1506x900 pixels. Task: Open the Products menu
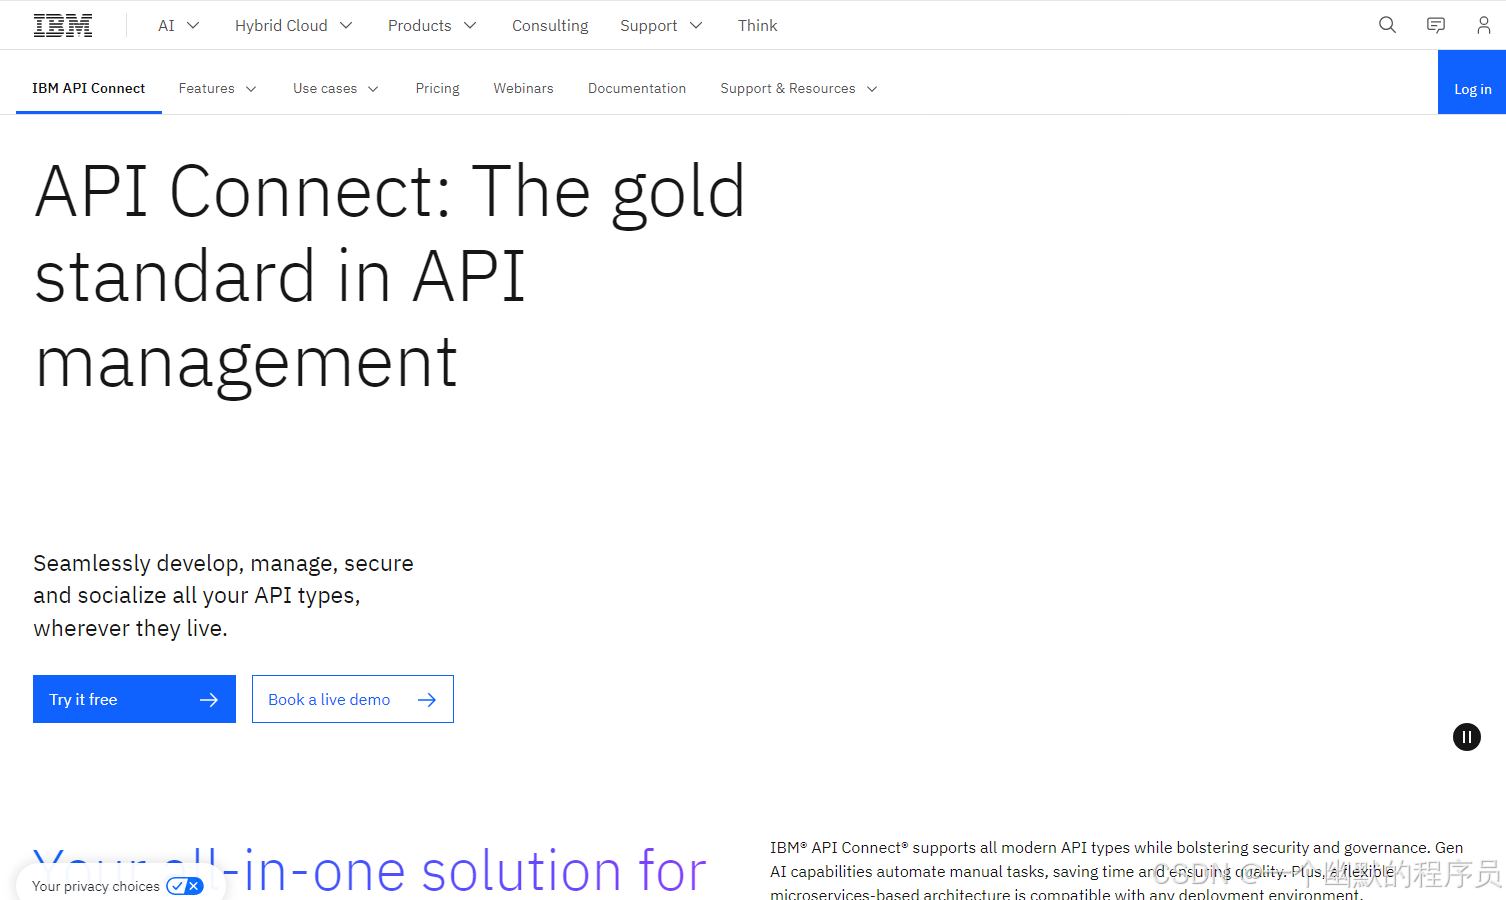(432, 25)
